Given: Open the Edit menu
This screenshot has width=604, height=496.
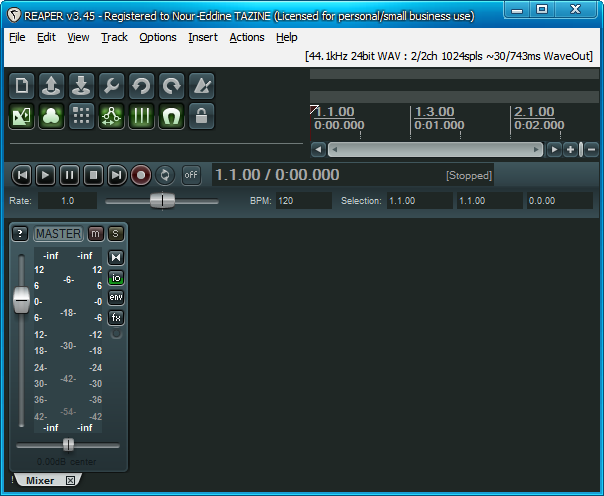Looking at the screenshot, I should coord(46,37).
